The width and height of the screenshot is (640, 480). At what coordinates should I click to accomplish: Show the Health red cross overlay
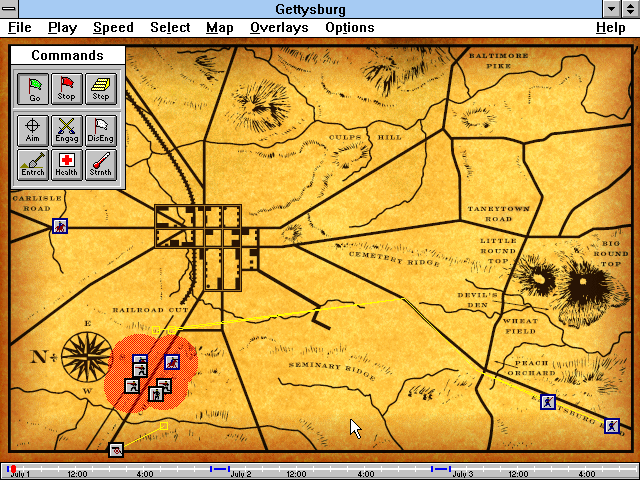pyautogui.click(x=67, y=164)
